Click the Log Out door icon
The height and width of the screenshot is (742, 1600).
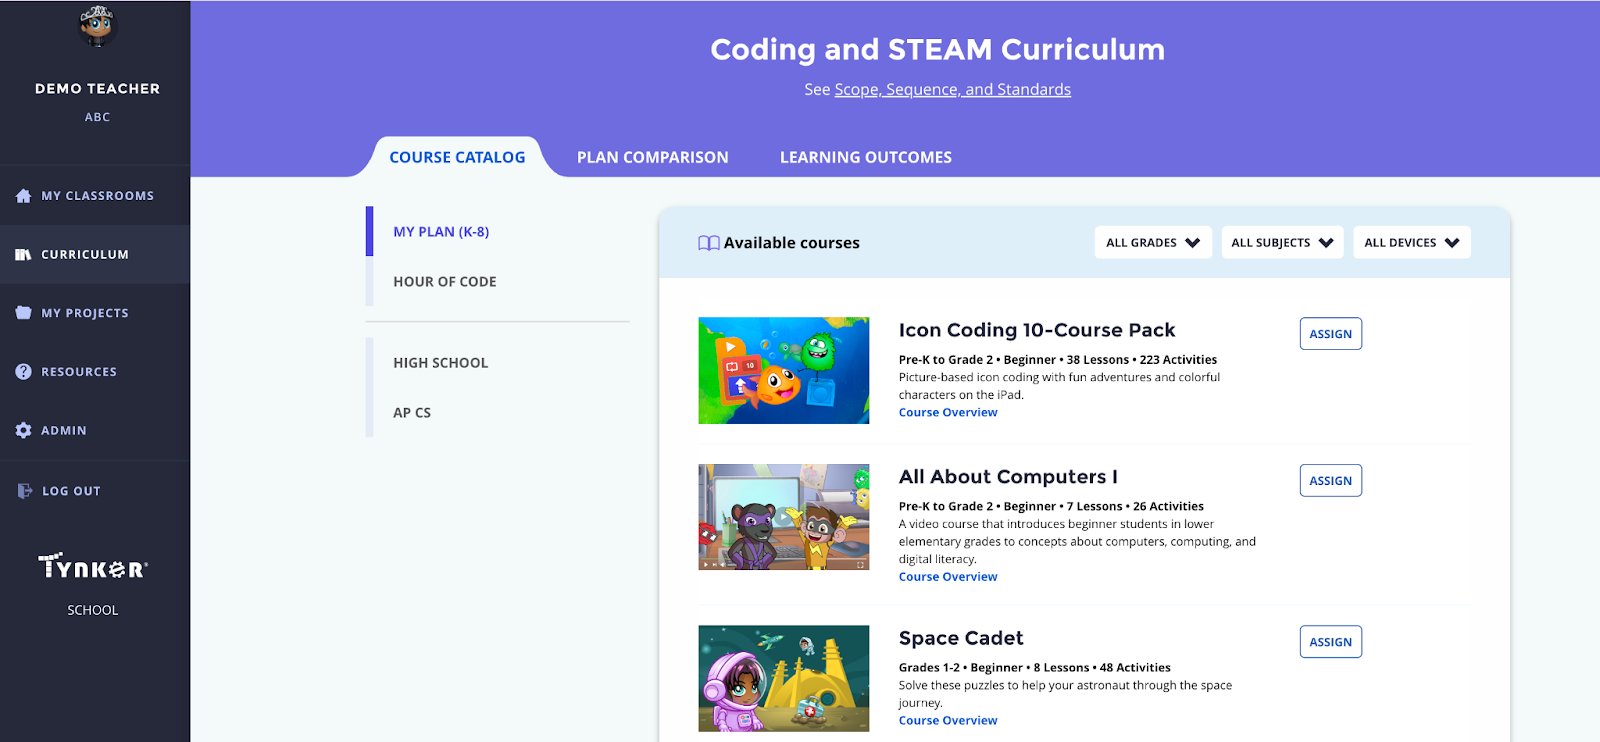point(25,491)
